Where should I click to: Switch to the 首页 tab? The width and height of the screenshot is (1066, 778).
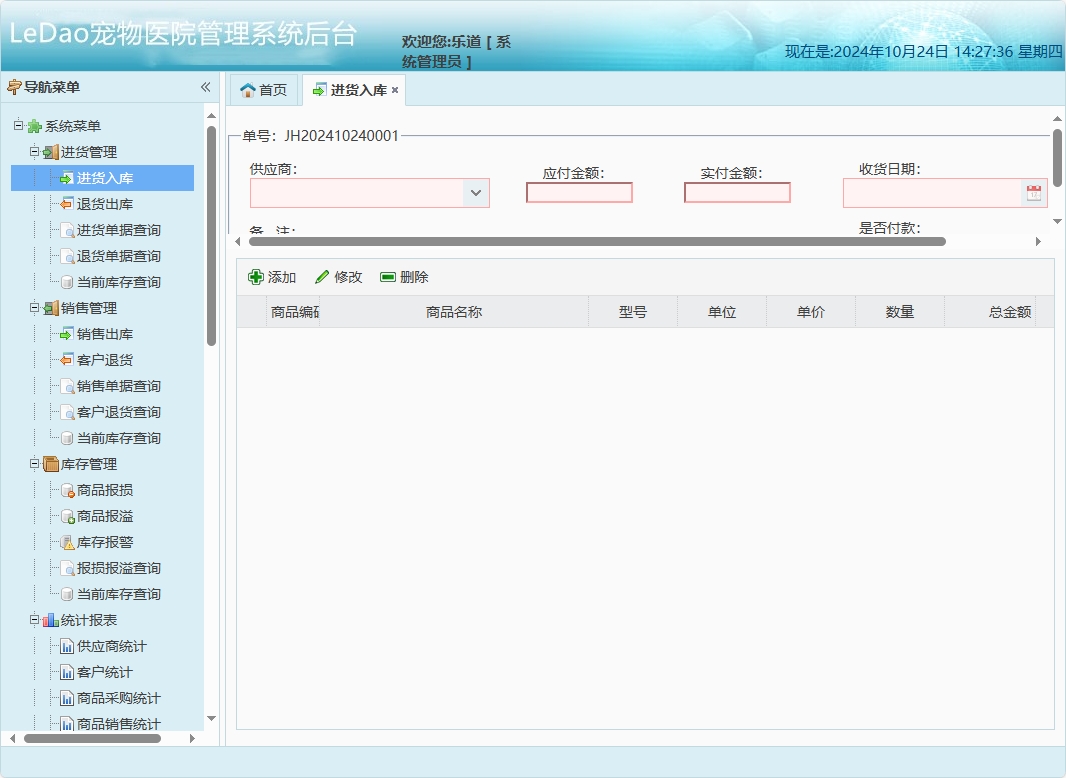point(264,89)
